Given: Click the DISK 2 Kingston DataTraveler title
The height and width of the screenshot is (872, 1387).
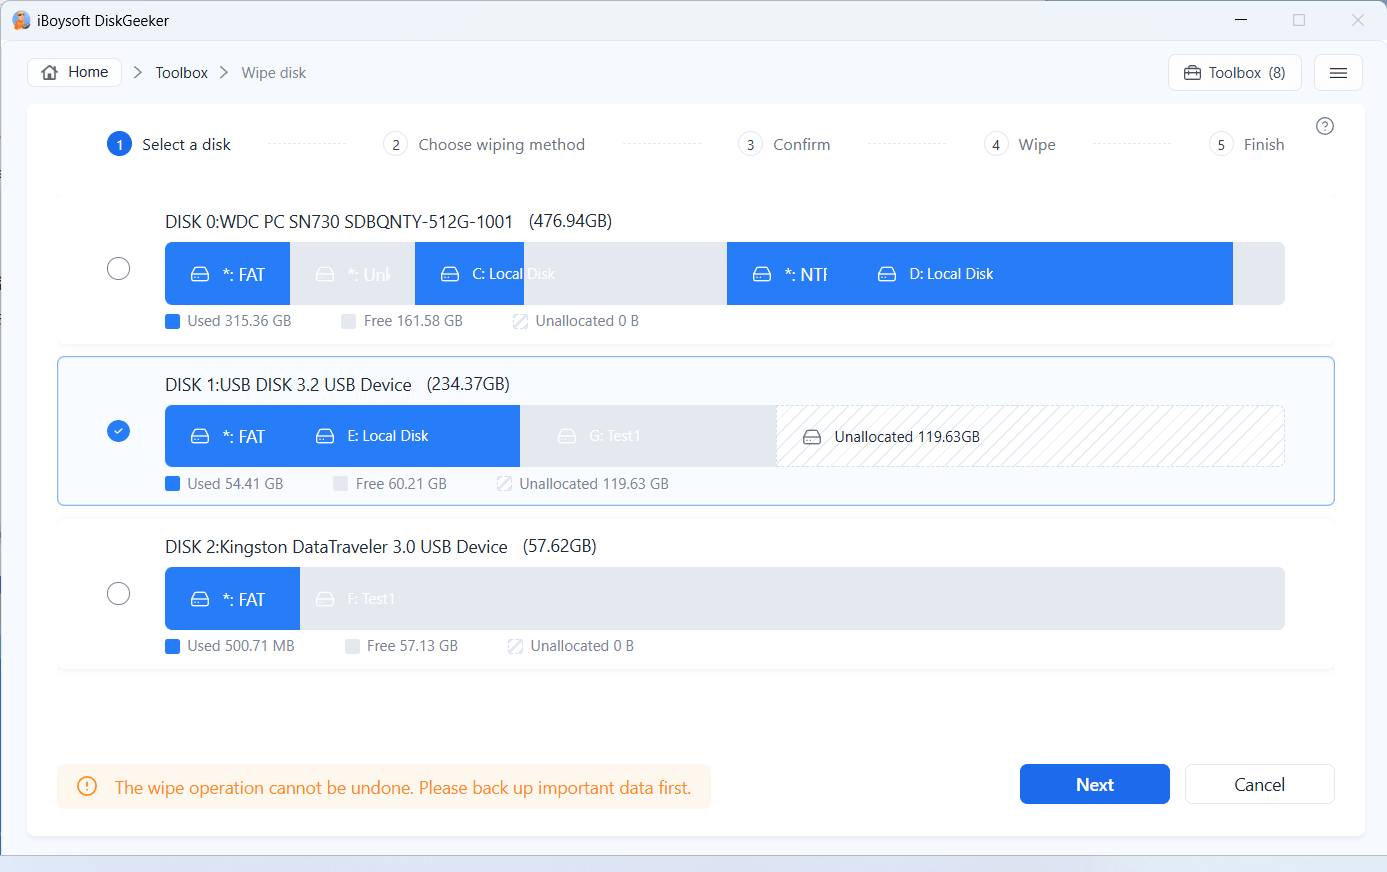Looking at the screenshot, I should tap(336, 547).
